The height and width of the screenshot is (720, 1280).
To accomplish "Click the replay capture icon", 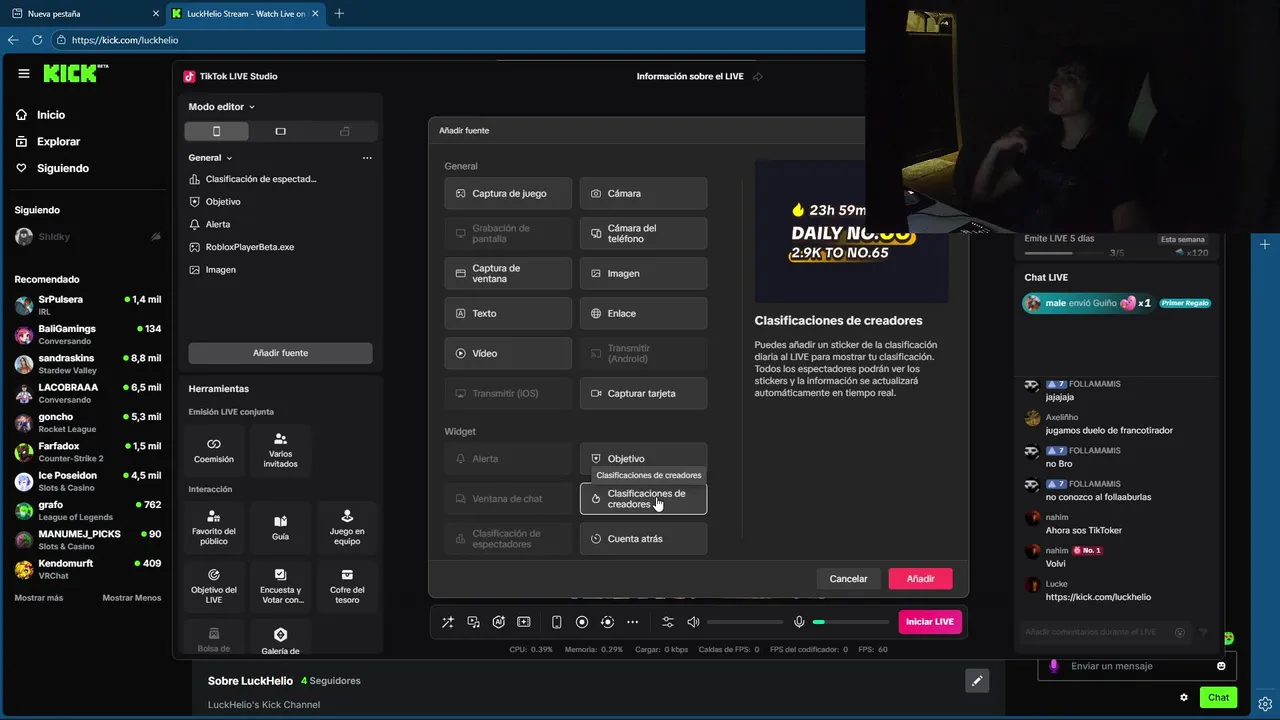I will coord(607,622).
